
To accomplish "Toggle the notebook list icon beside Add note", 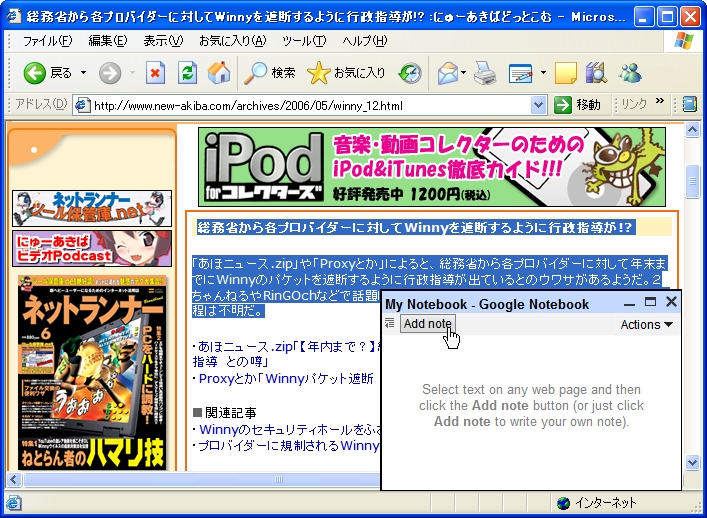I will 390,323.
